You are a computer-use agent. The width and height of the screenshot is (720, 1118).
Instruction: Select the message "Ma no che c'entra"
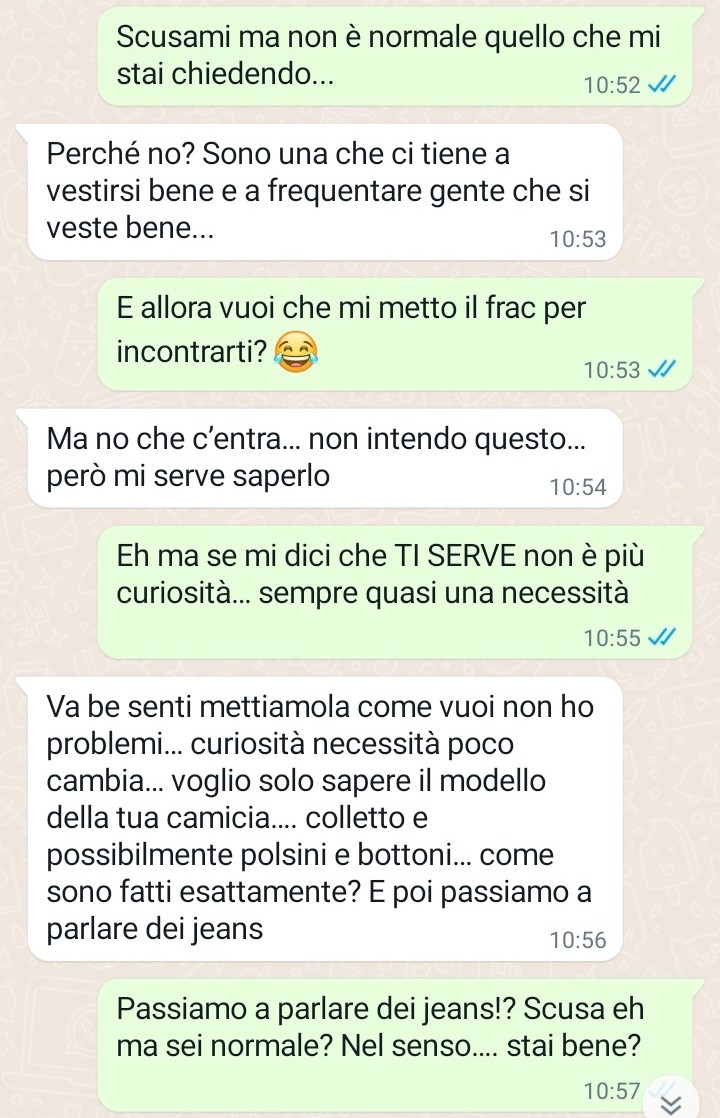click(x=324, y=458)
